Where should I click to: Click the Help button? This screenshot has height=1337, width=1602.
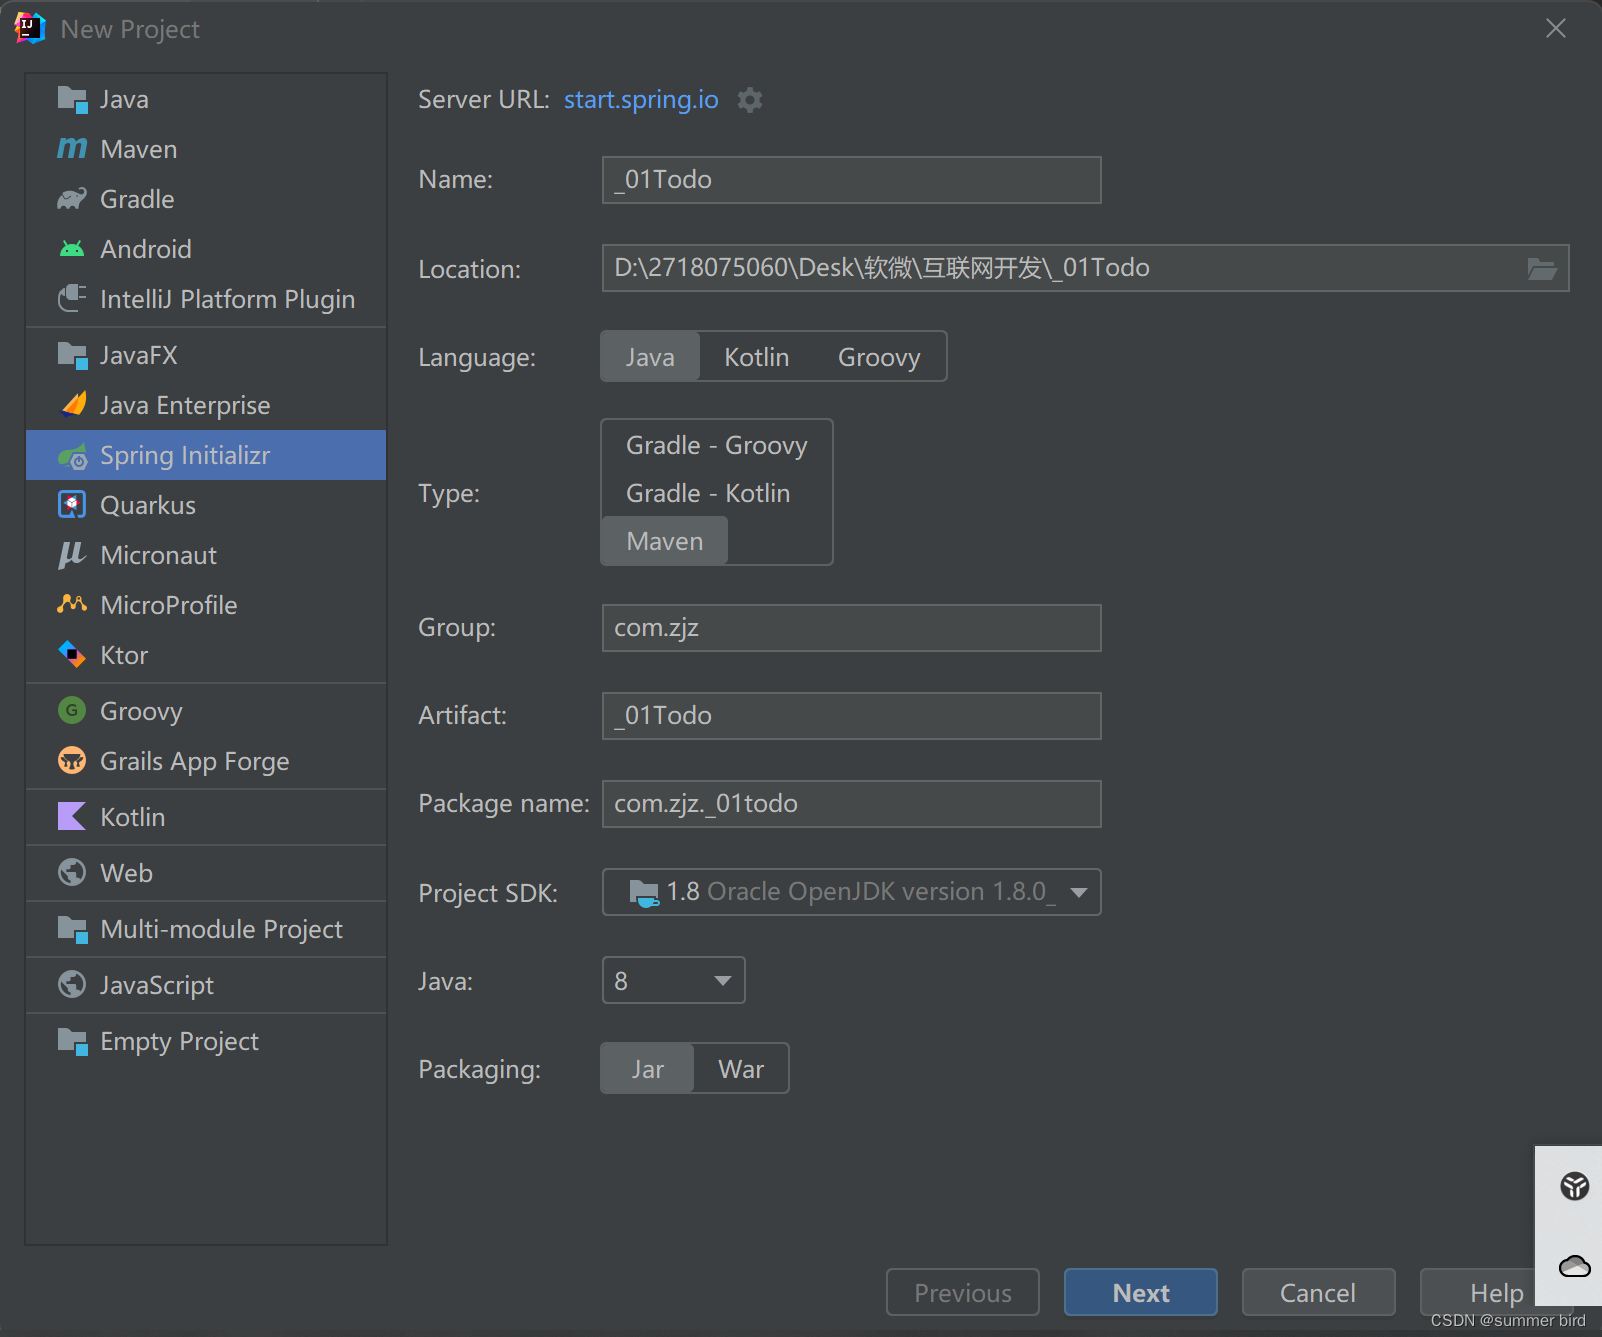pyautogui.click(x=1496, y=1292)
